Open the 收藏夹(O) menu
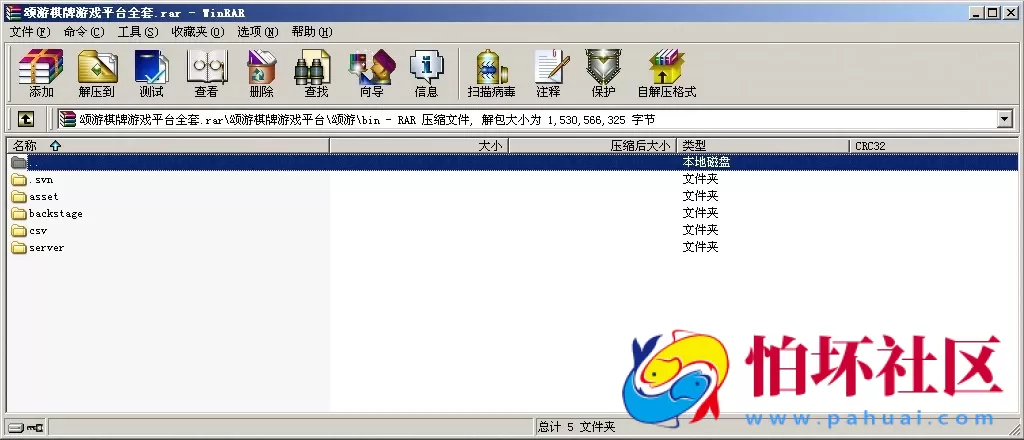Viewport: 1024px width, 440px height. (x=198, y=32)
